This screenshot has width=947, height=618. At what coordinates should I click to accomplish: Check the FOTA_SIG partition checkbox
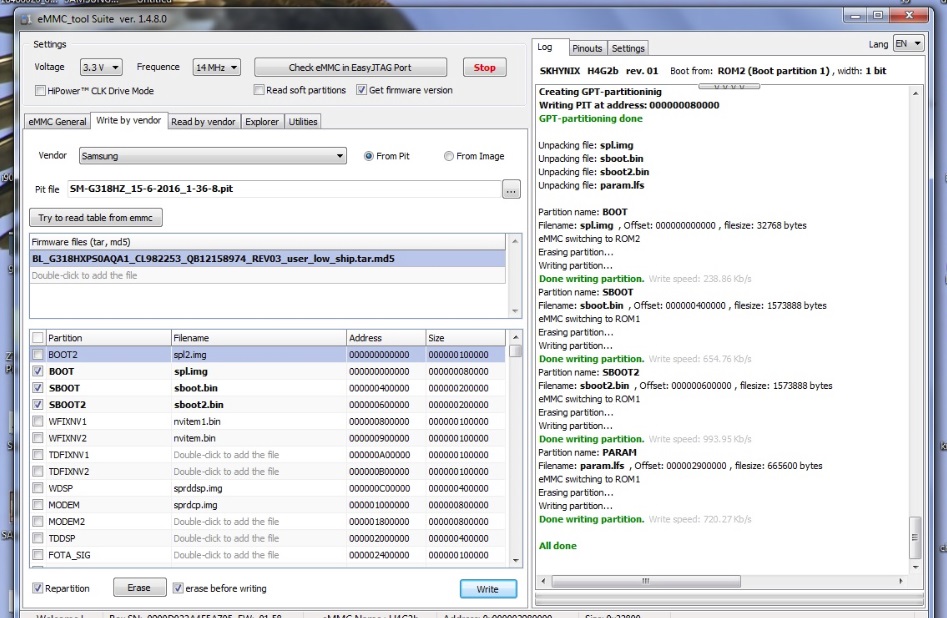(x=38, y=555)
